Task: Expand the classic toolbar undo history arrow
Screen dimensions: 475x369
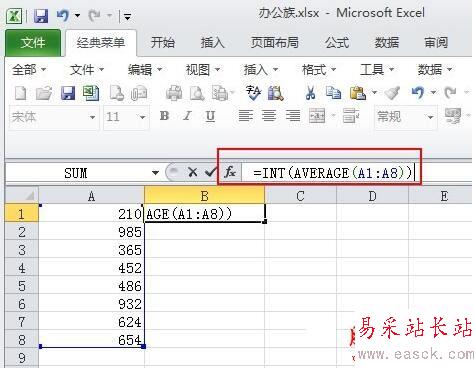Action: click(433, 92)
